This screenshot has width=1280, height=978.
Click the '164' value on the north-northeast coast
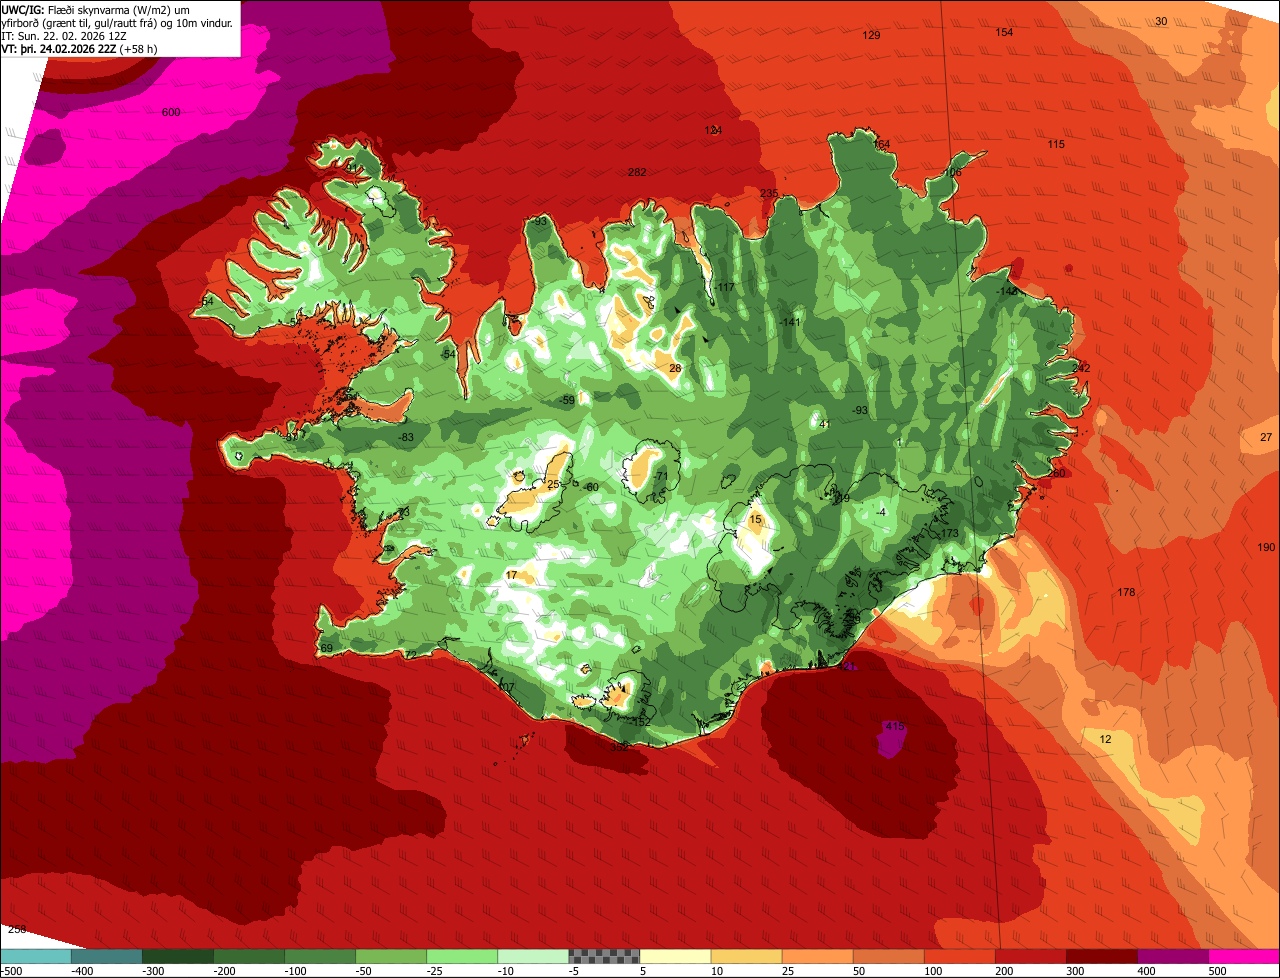[x=881, y=144]
